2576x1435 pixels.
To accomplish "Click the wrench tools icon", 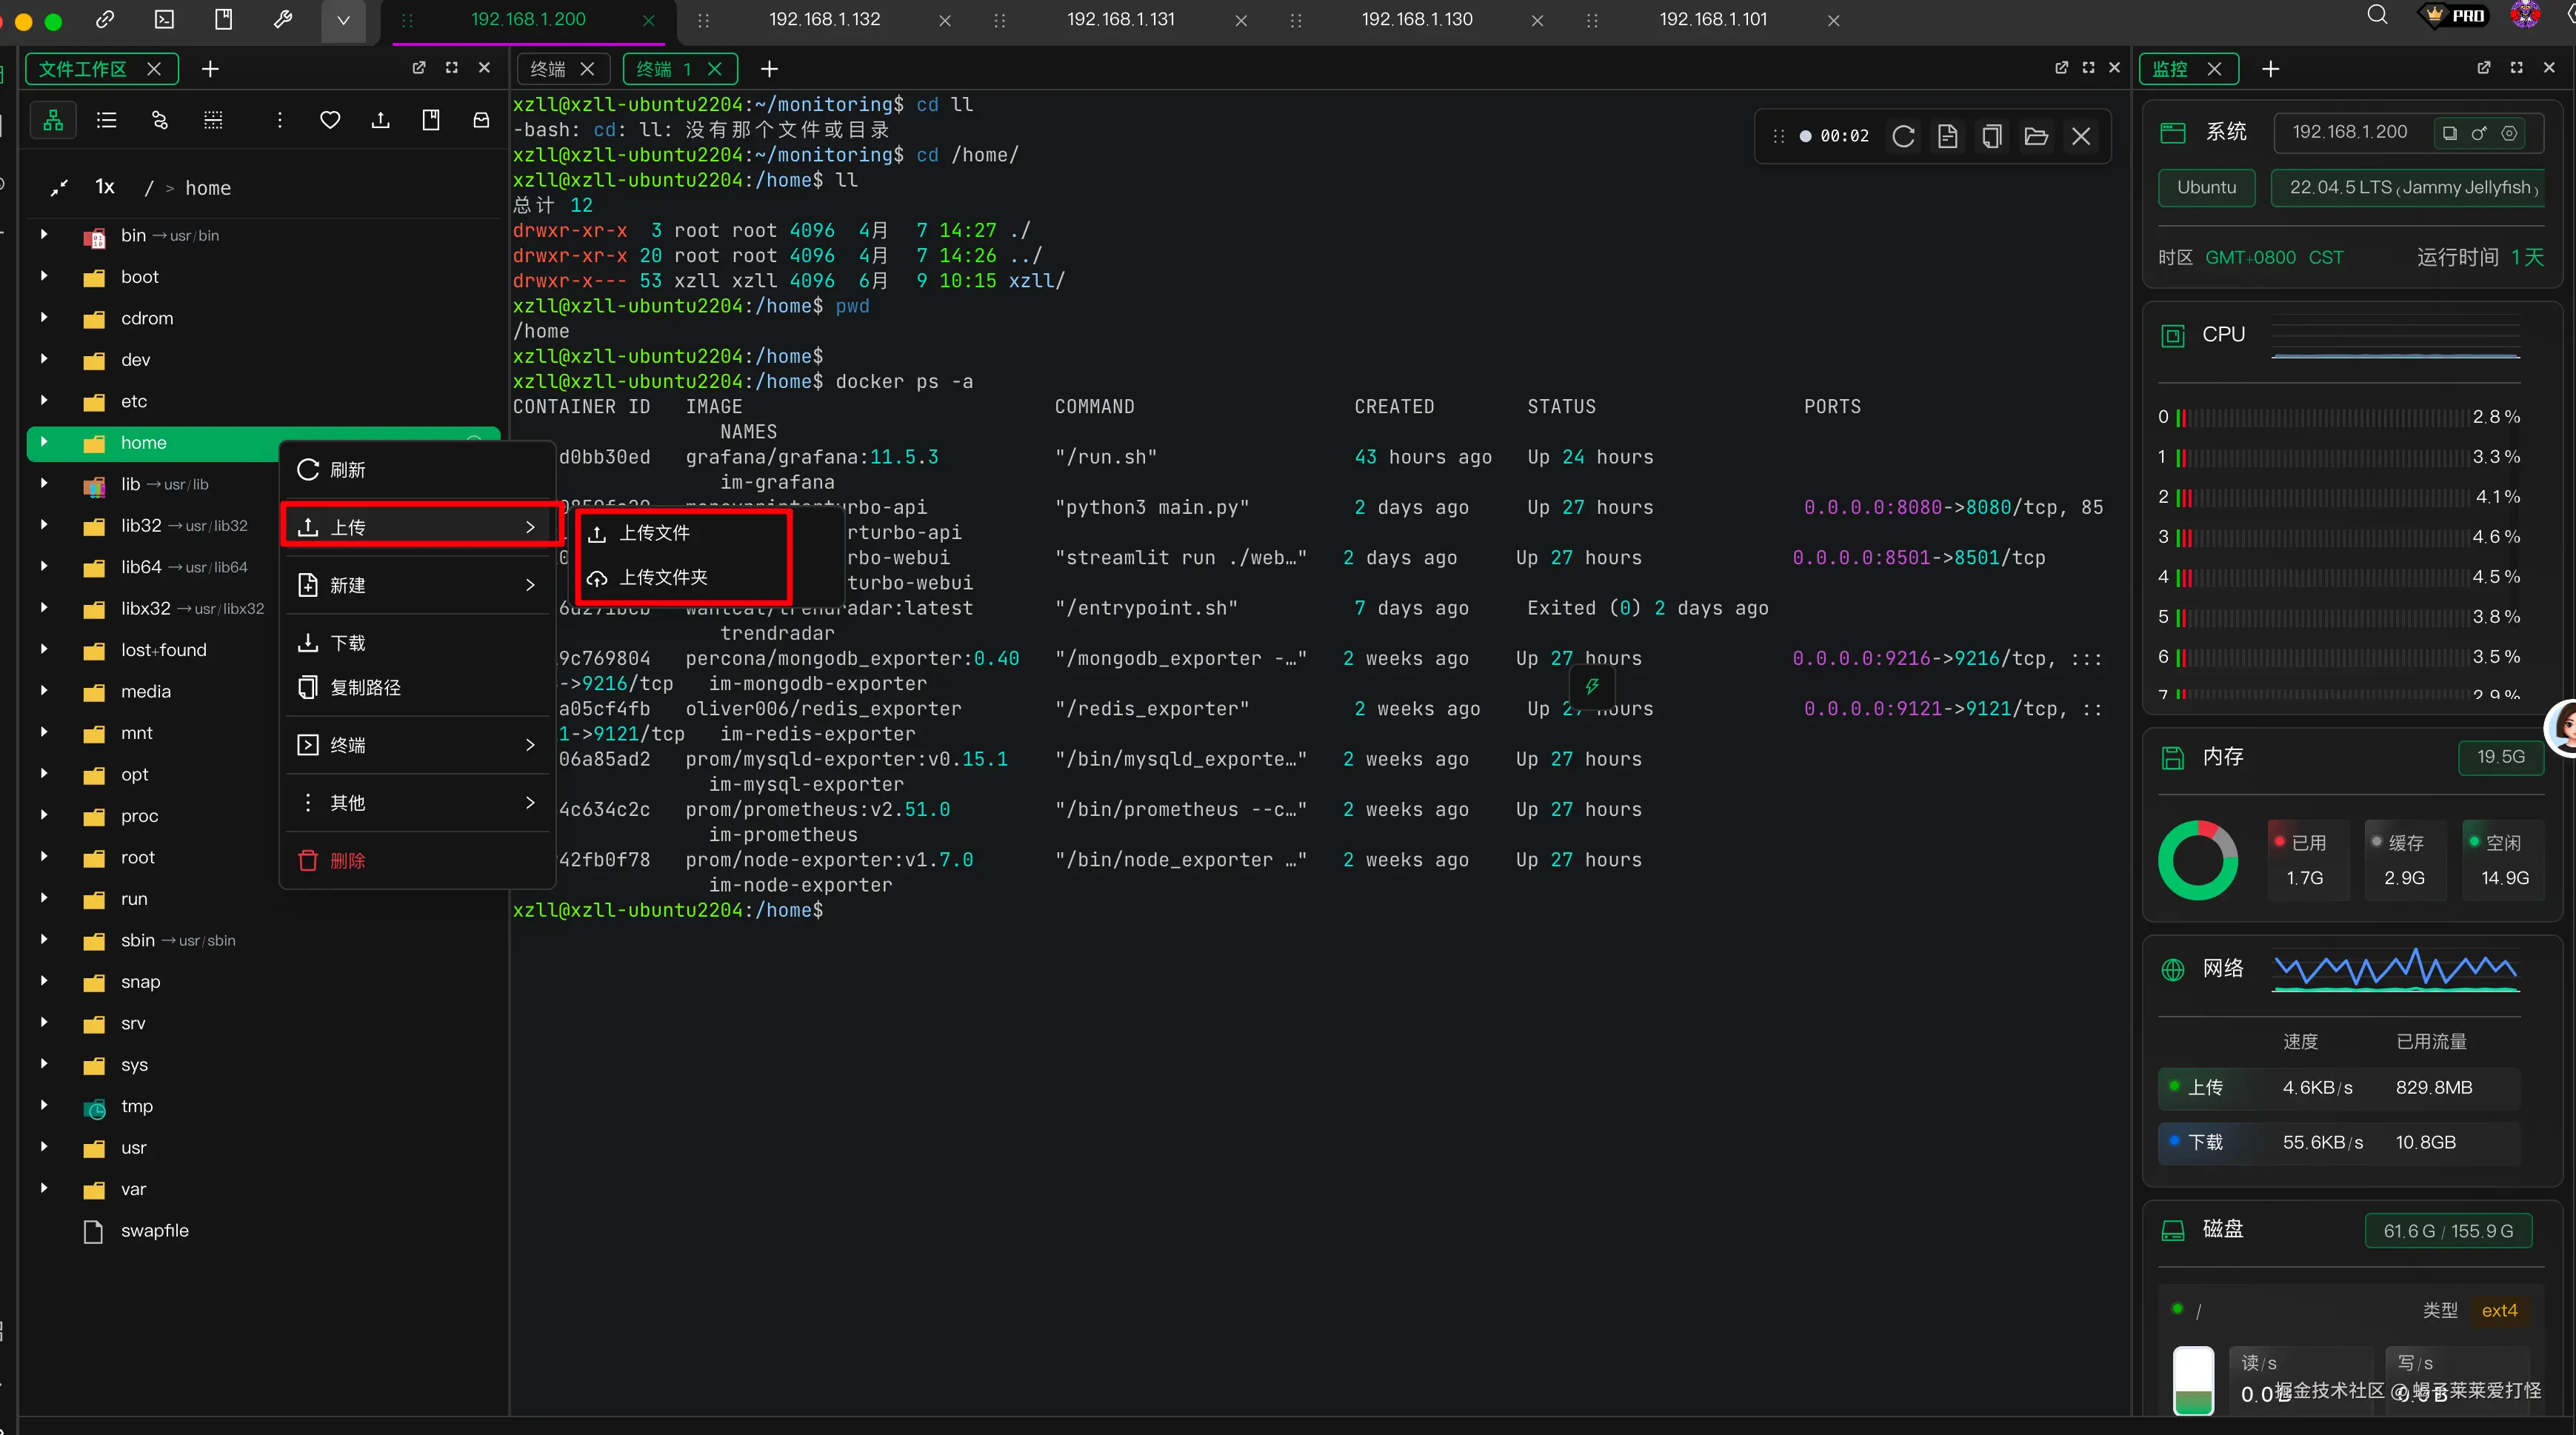I will (x=283, y=19).
